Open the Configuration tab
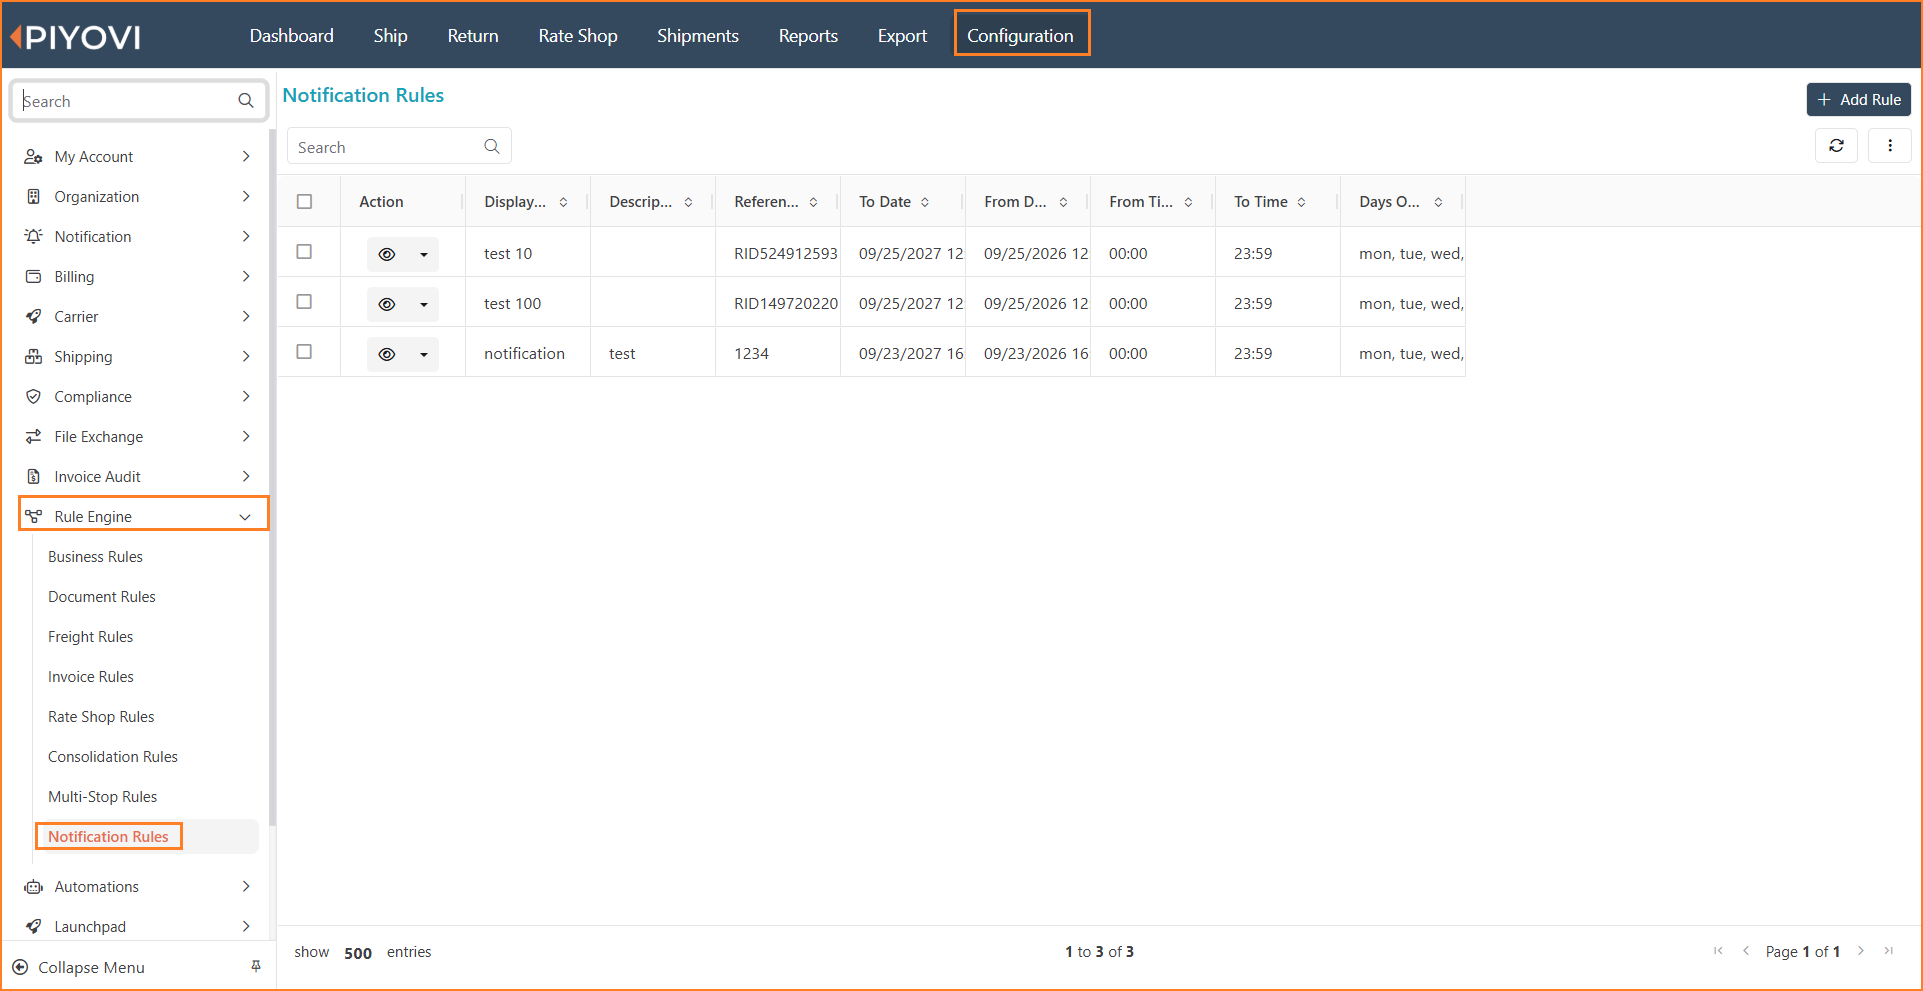This screenshot has height=991, width=1923. pyautogui.click(x=1020, y=35)
